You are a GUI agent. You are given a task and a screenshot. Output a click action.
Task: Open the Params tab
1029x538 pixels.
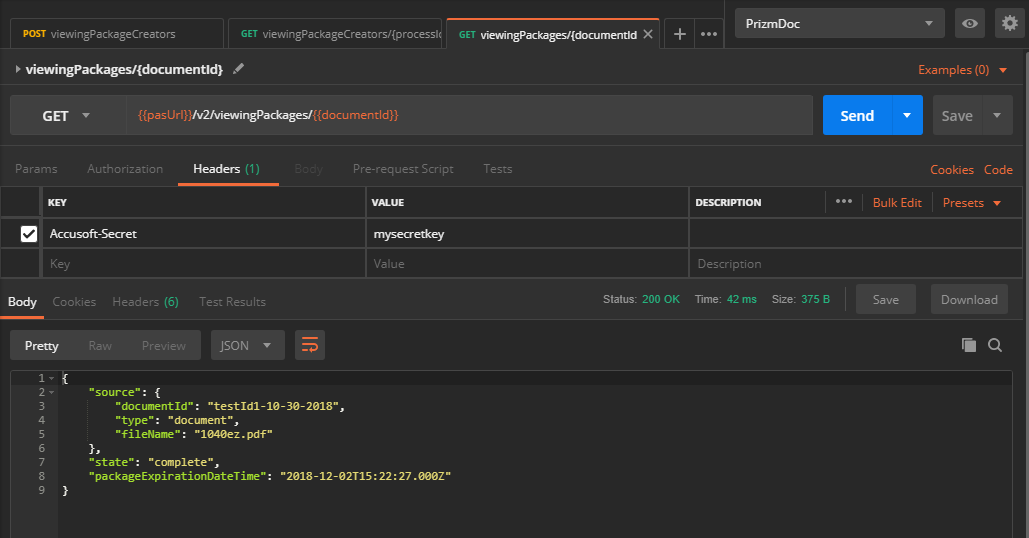click(36, 169)
